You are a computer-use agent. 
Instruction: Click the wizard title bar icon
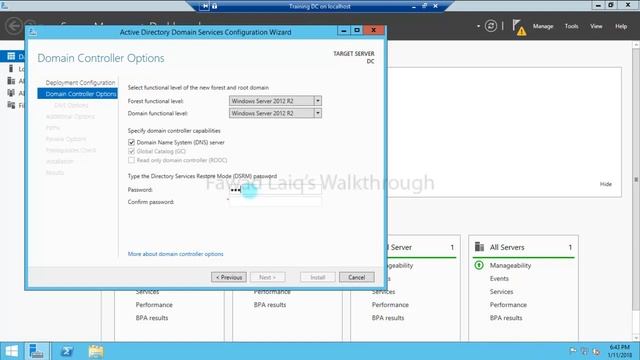(33, 32)
